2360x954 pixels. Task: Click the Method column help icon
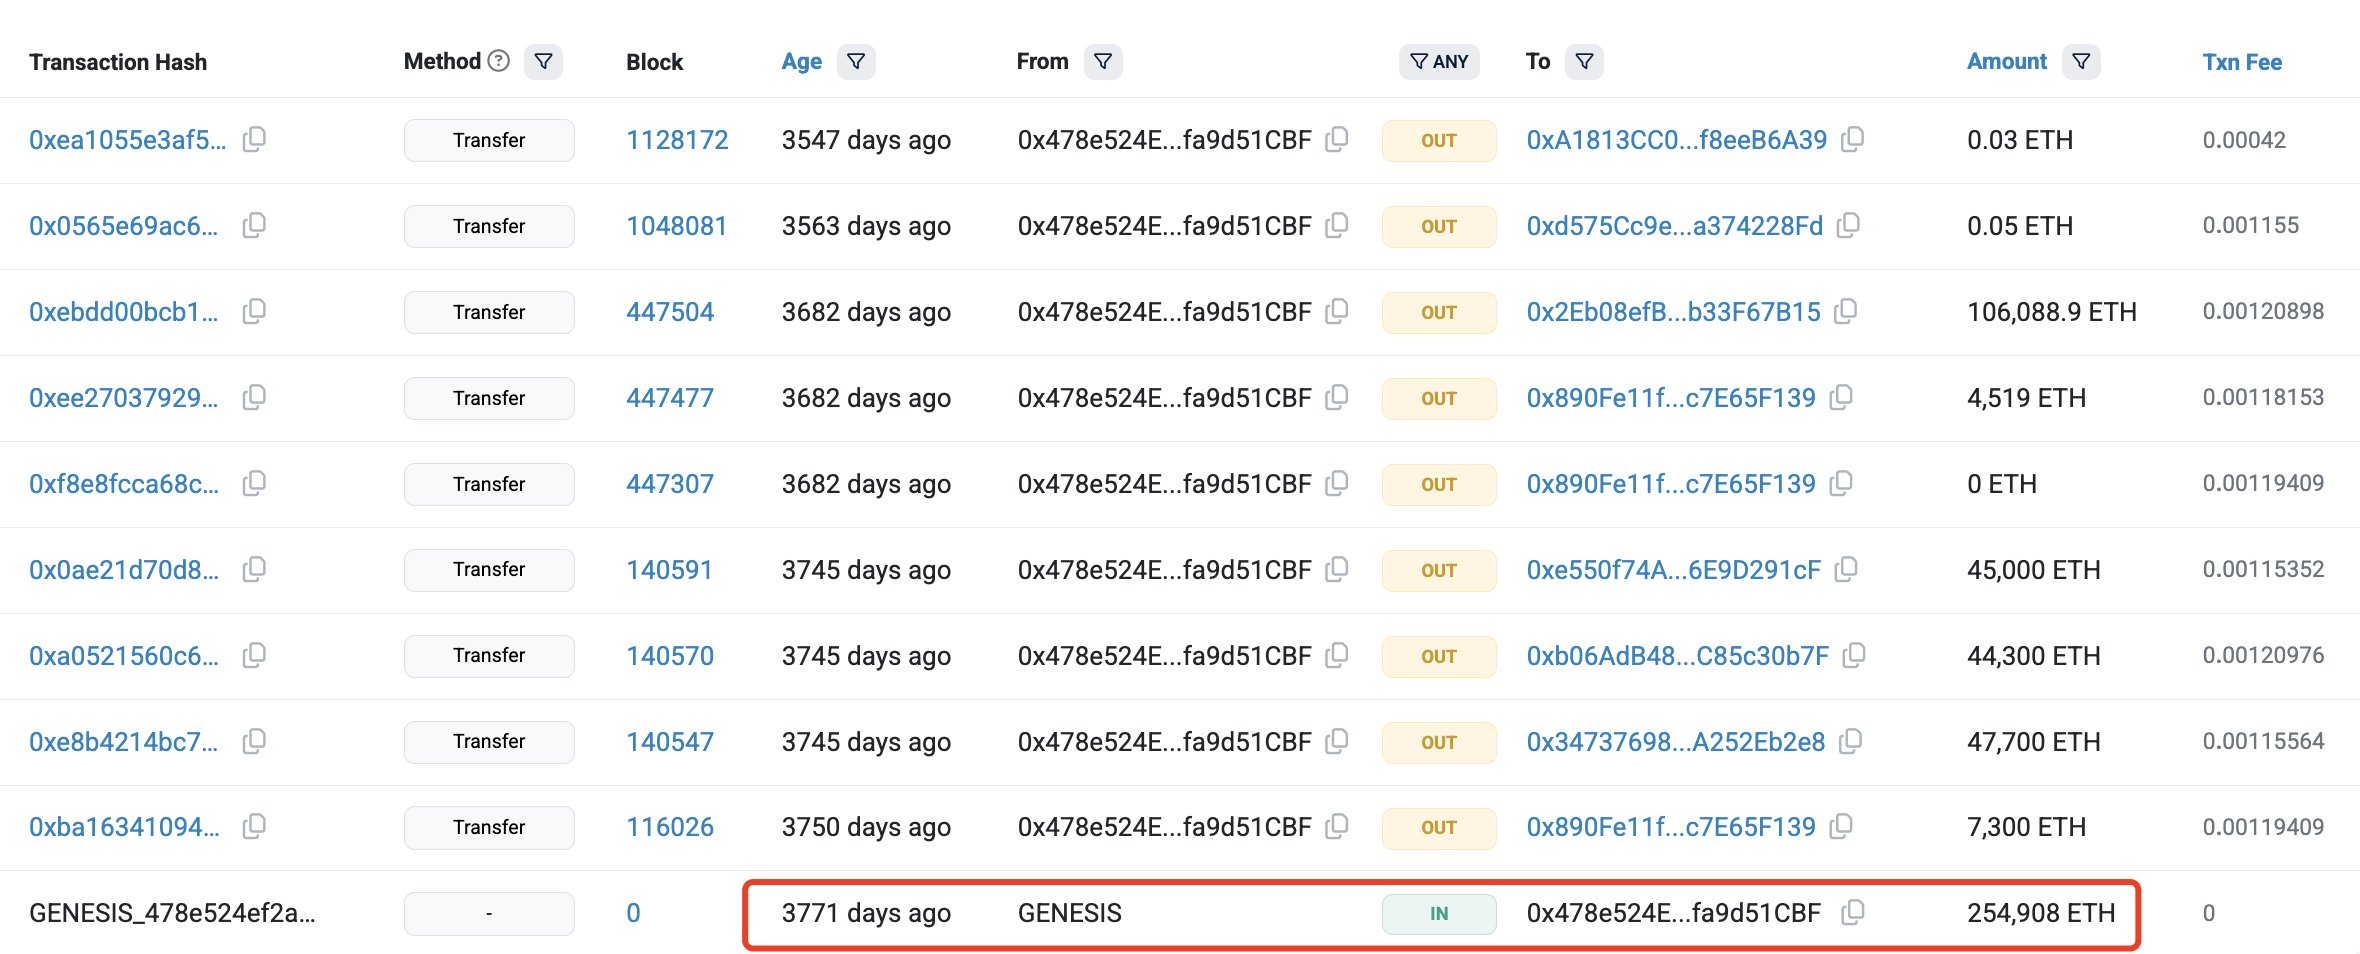[498, 61]
